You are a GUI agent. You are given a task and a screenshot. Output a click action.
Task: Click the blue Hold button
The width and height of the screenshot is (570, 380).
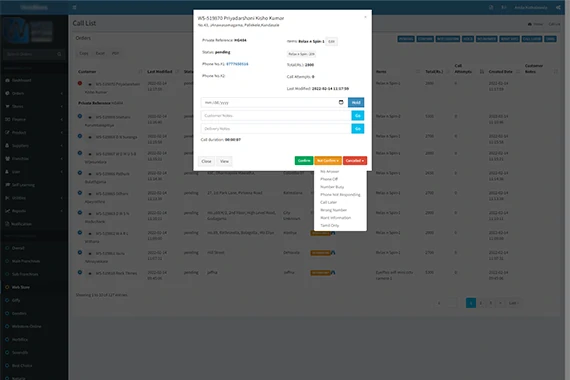coord(356,103)
